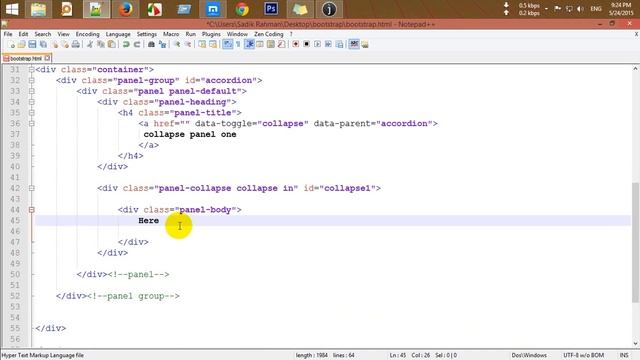Click the 'collapse panel one' text on line 37
Screen dimensions: 640x360
coord(190,134)
